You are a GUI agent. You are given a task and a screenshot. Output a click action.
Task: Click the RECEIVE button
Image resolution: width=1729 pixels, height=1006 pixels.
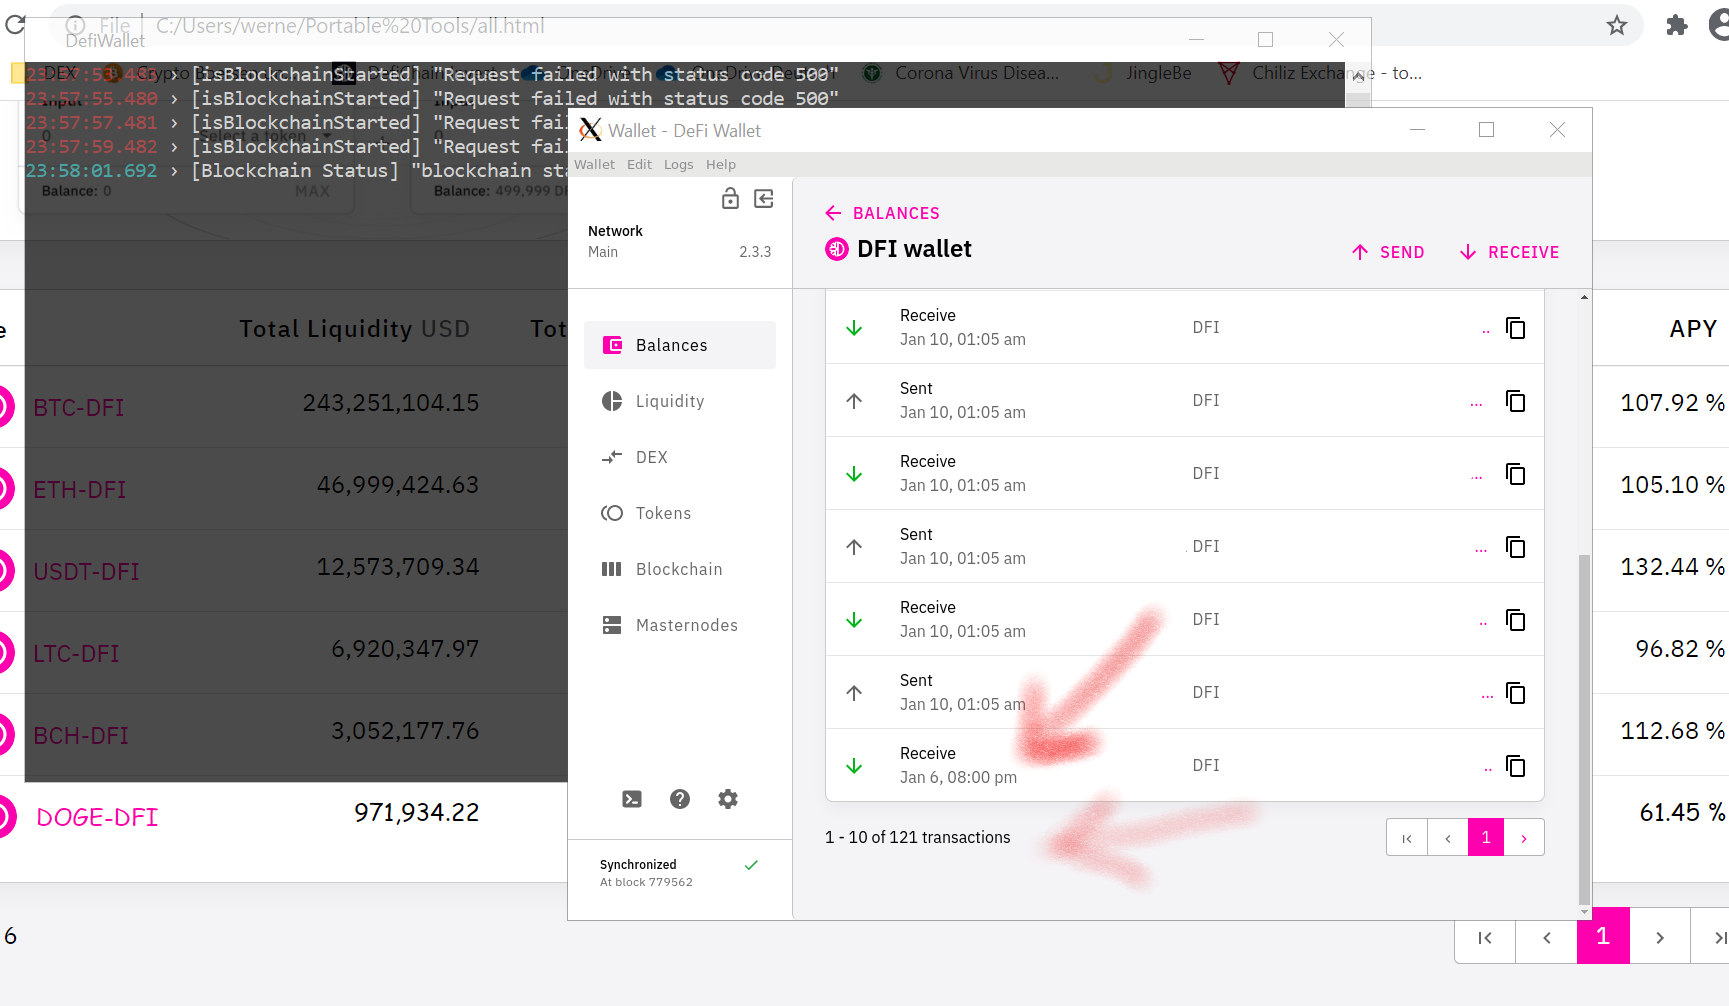click(1509, 252)
